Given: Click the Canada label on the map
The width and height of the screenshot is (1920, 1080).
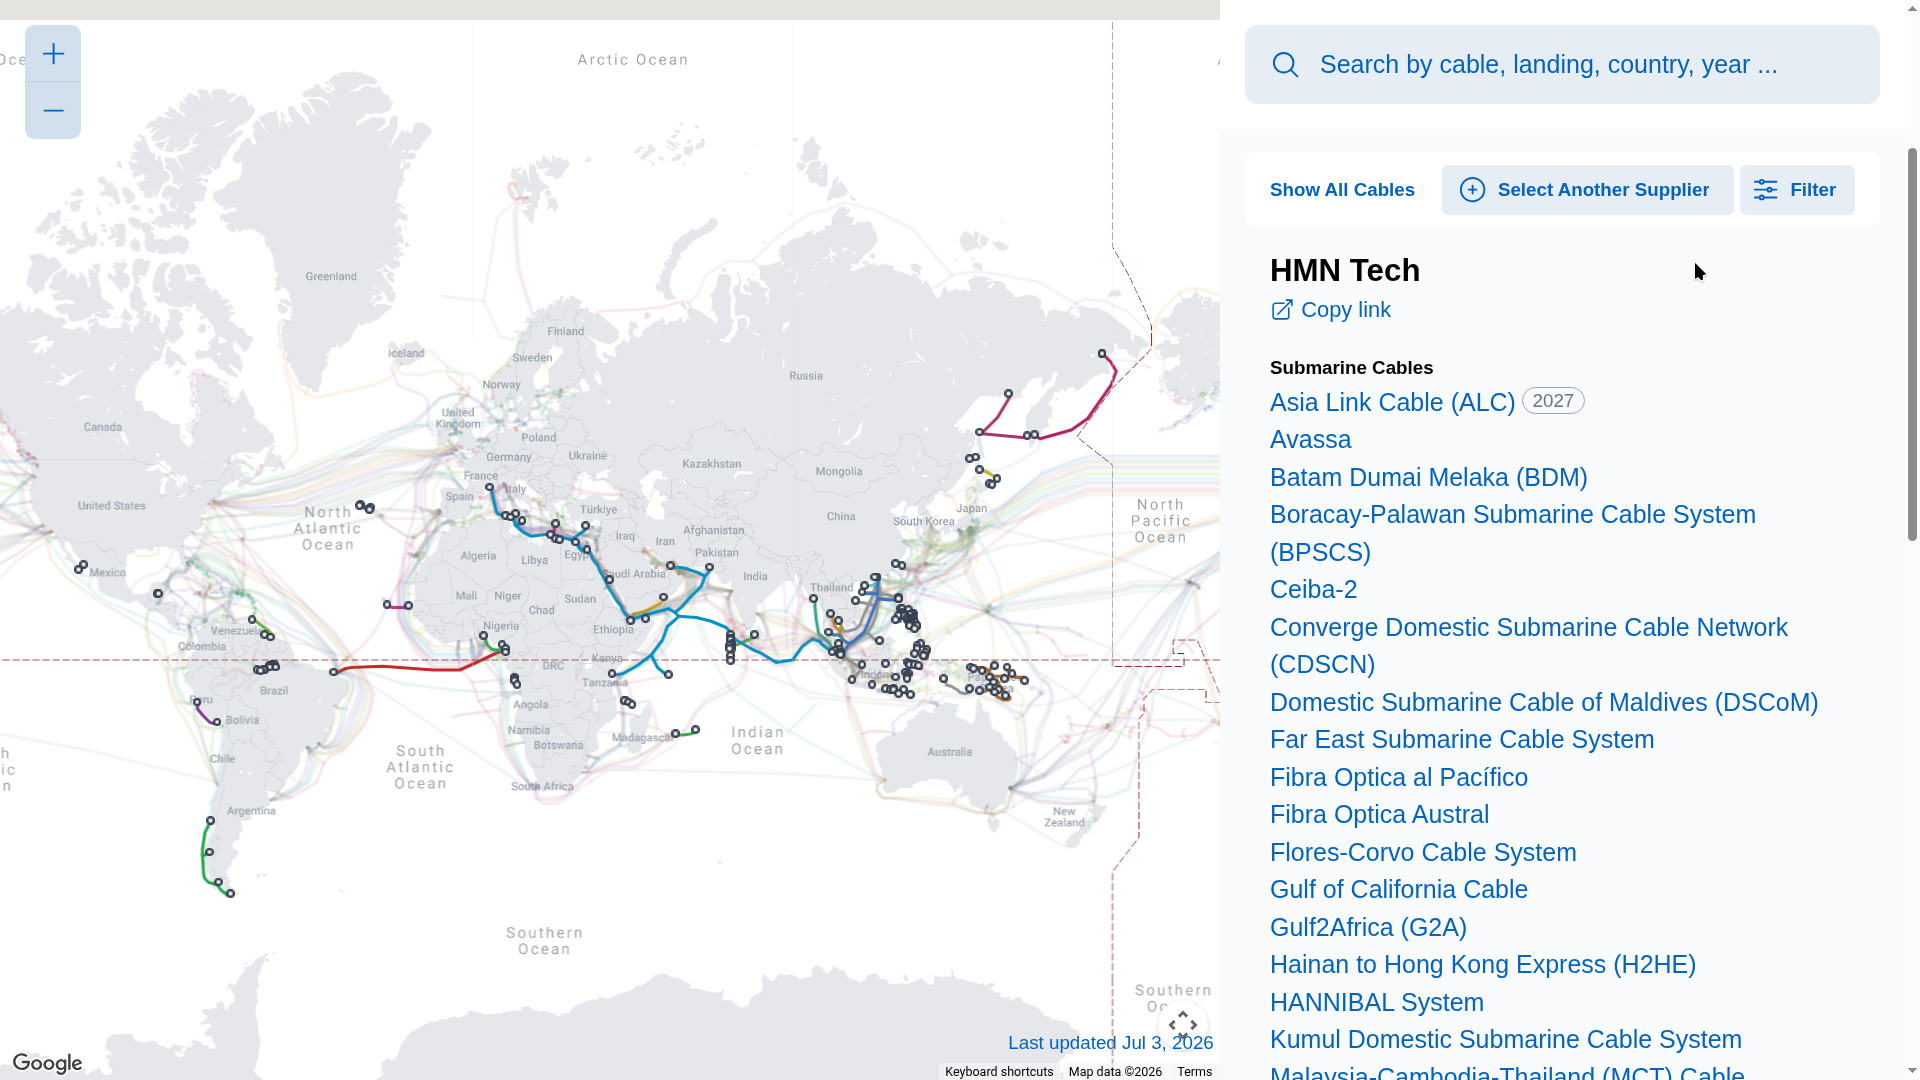Looking at the screenshot, I should pos(102,427).
